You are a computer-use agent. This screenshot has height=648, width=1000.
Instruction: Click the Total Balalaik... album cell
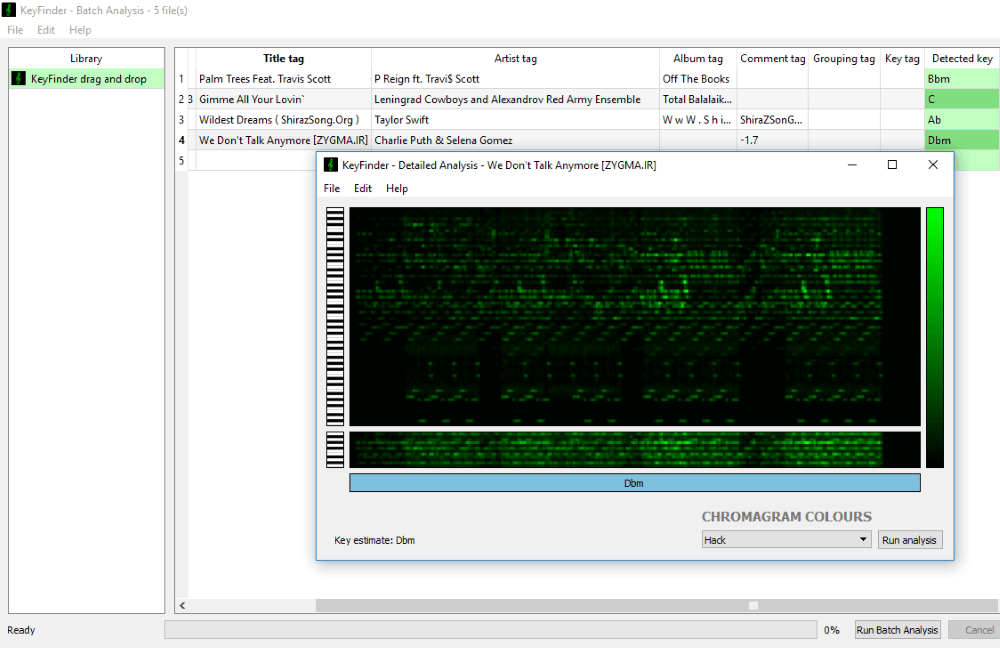698,99
